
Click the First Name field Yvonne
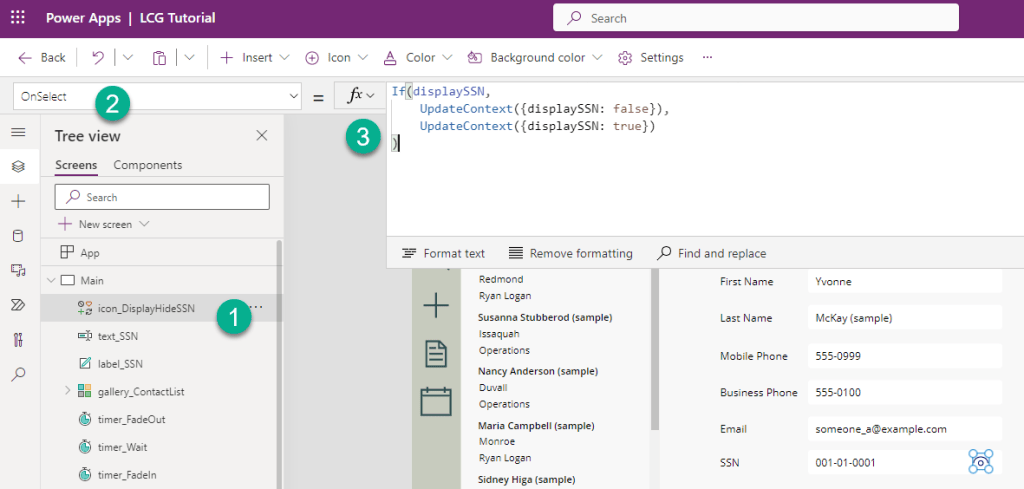(904, 282)
